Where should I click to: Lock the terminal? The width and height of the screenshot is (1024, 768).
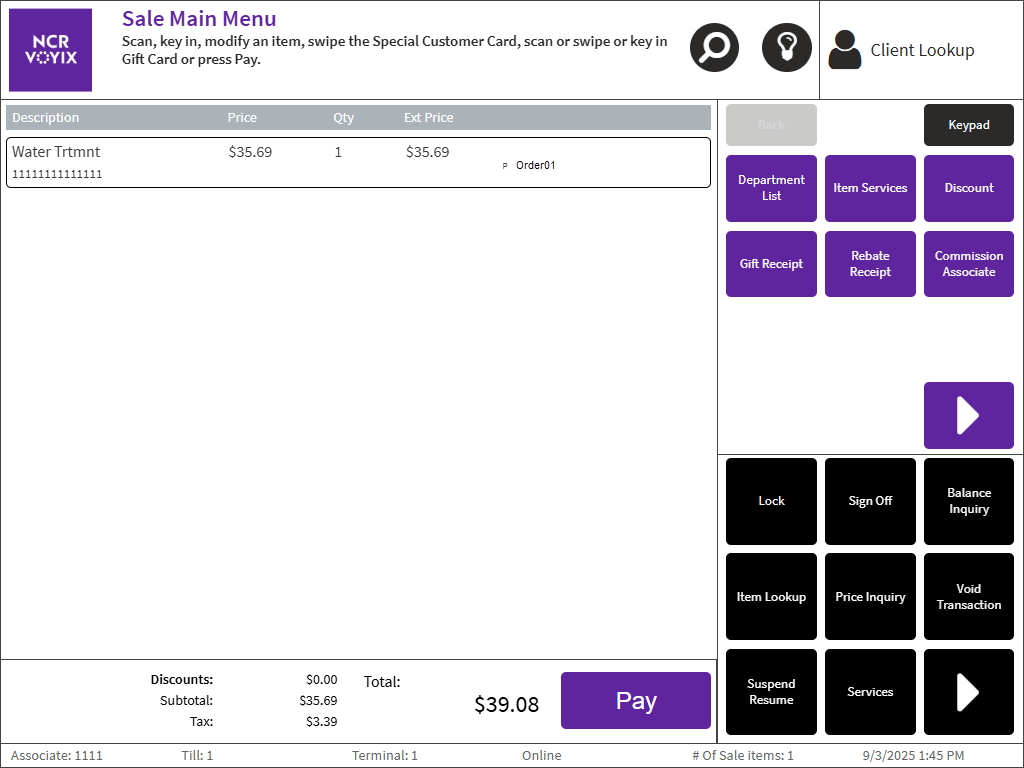[x=771, y=501]
